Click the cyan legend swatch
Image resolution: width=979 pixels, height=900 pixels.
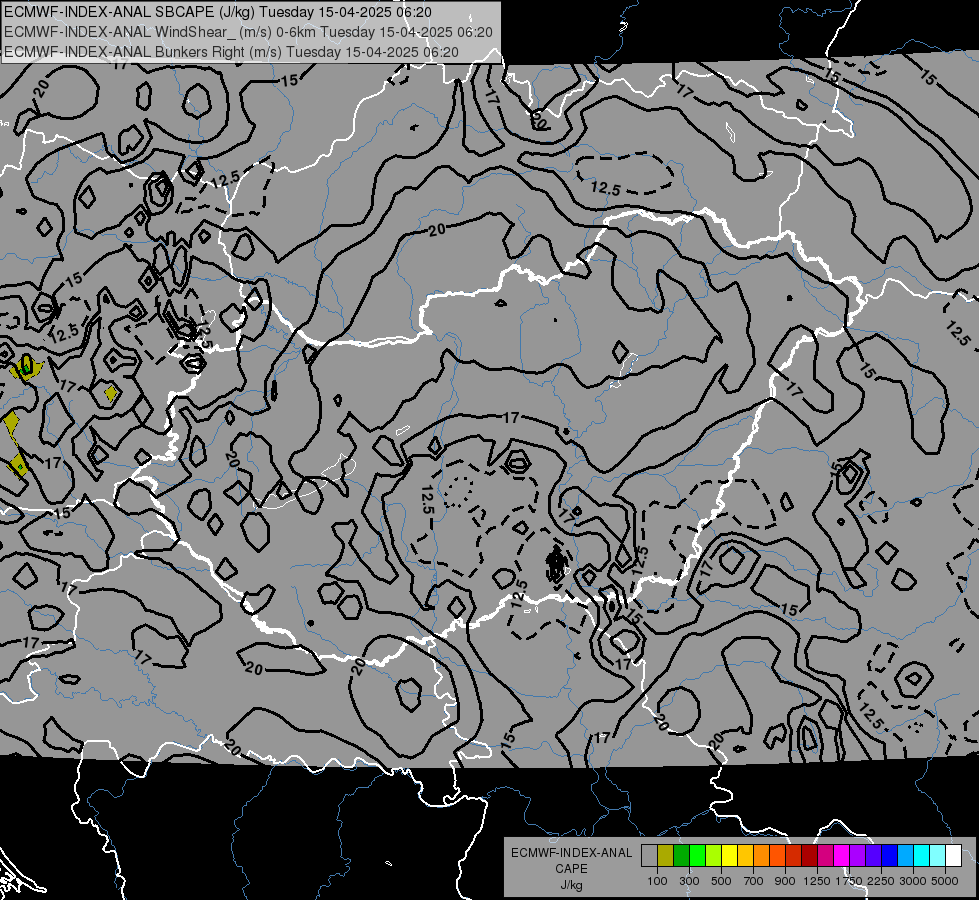922,856
